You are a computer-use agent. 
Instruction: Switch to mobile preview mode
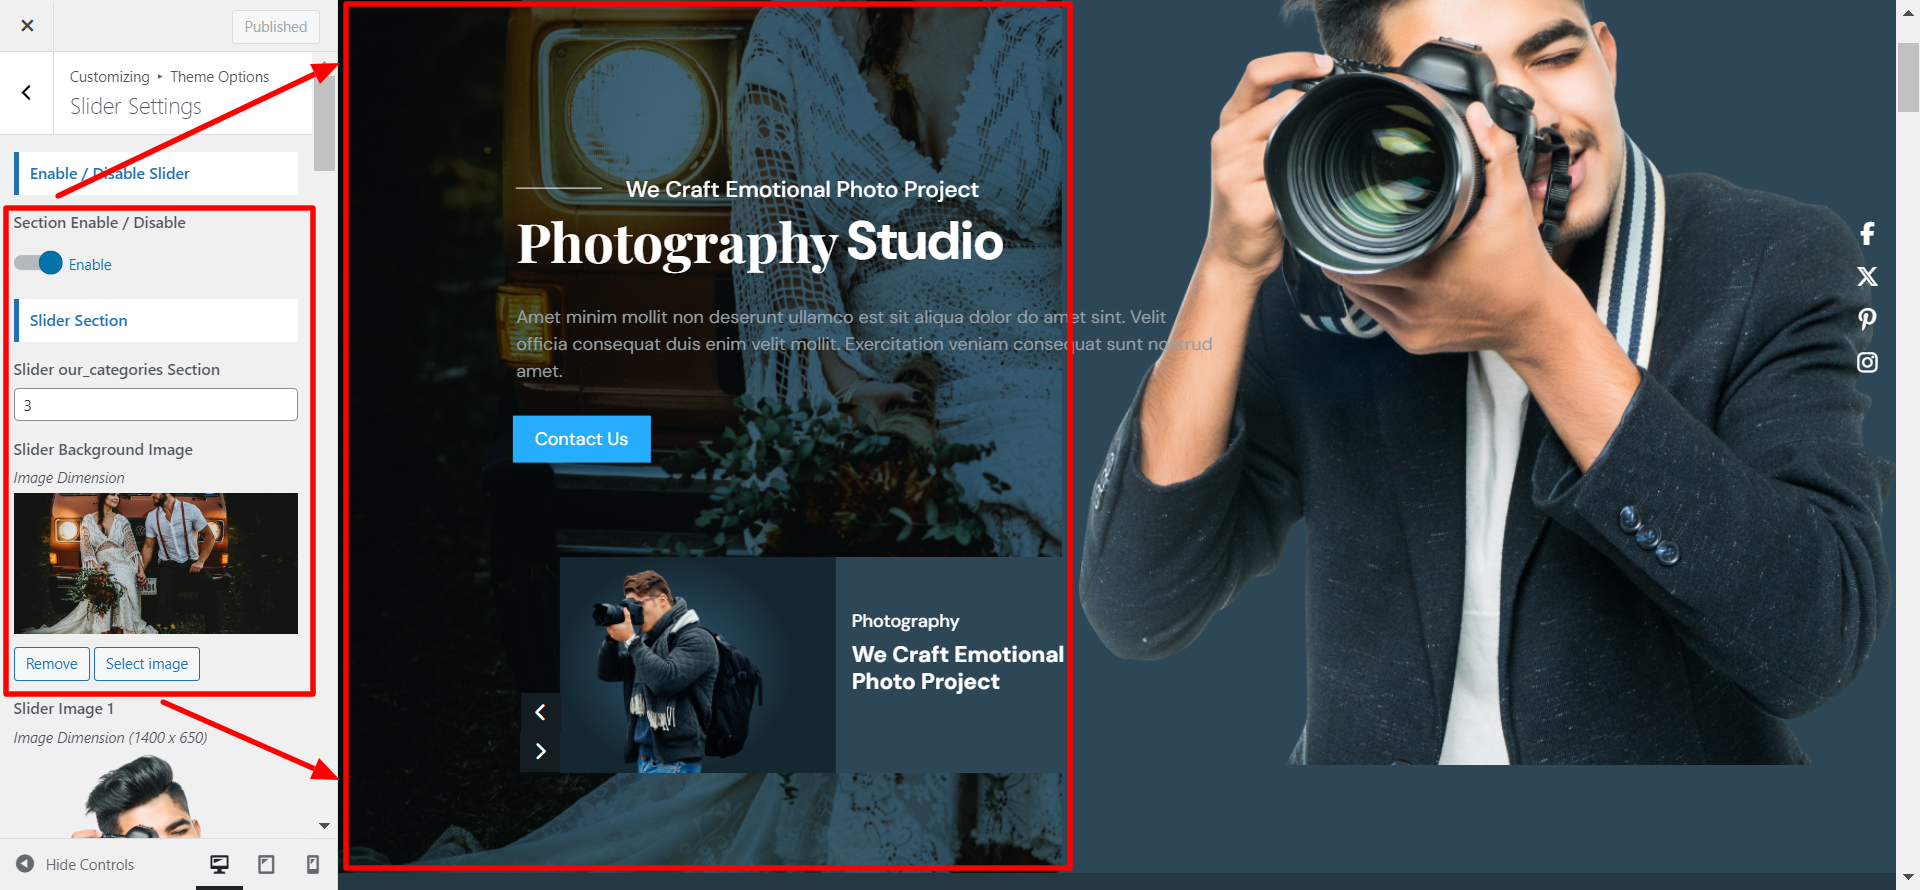pyautogui.click(x=312, y=864)
